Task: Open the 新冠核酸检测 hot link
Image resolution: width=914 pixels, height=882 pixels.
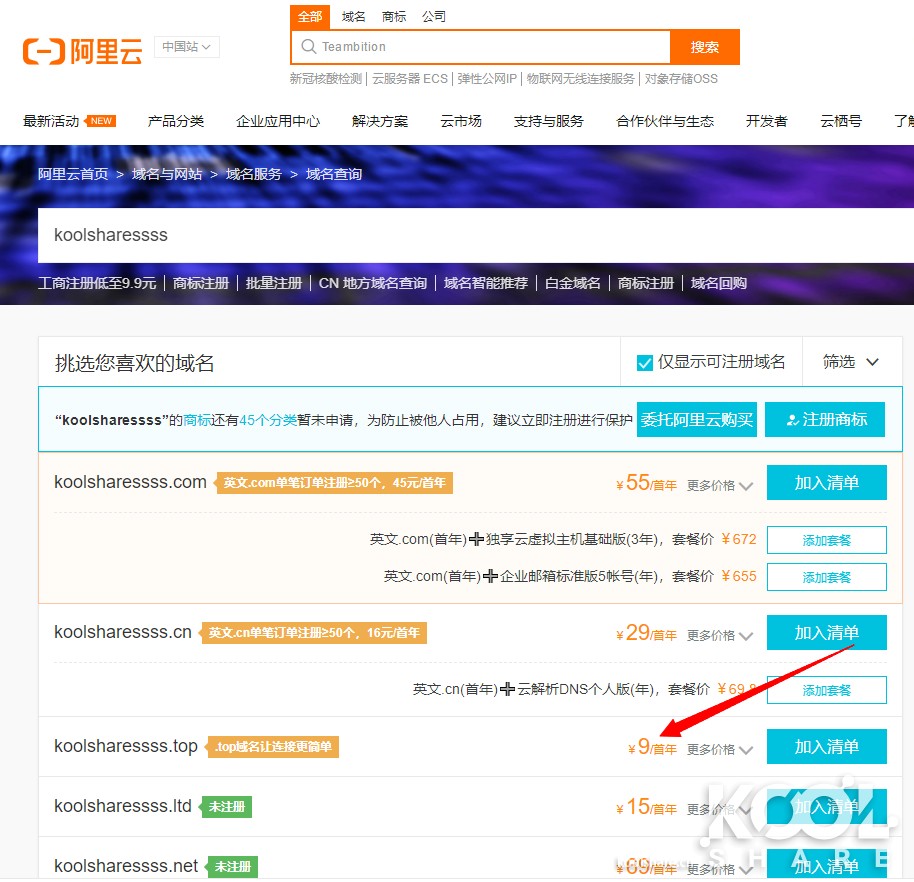Action: 326,79
